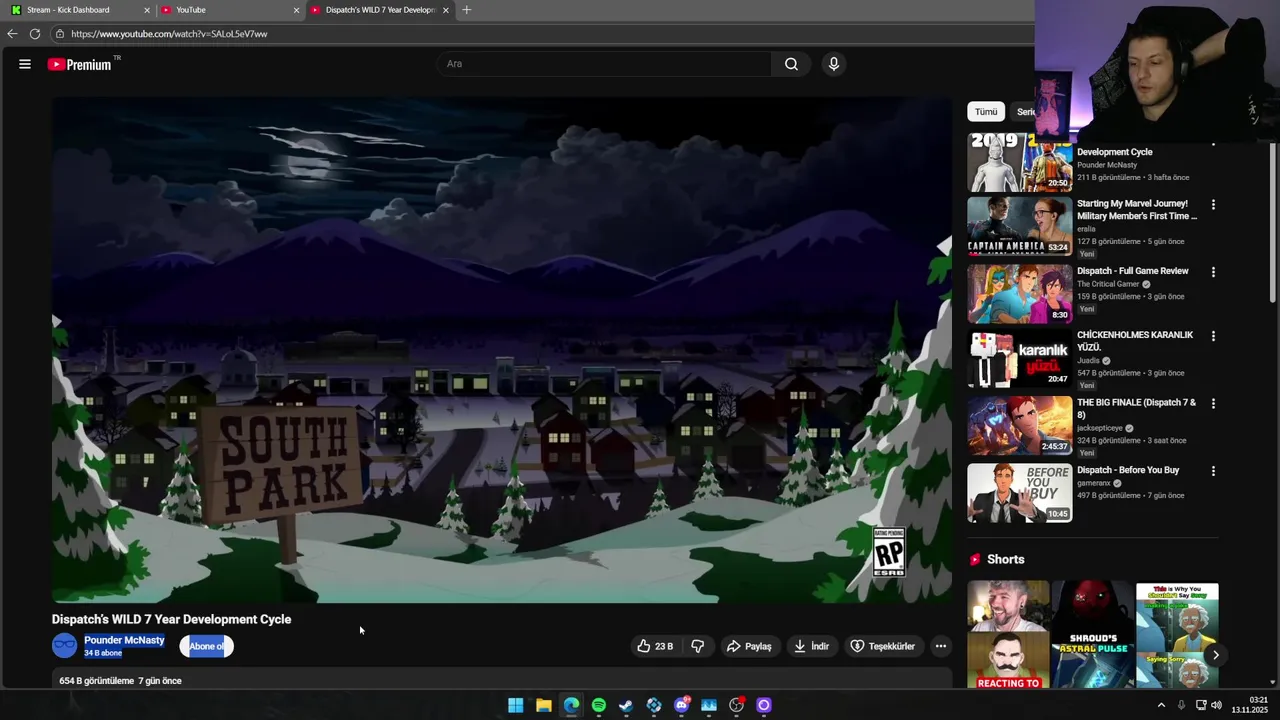Switch to Stream - Kick Dashboard tab
The width and height of the screenshot is (1280, 720).
coord(78,10)
